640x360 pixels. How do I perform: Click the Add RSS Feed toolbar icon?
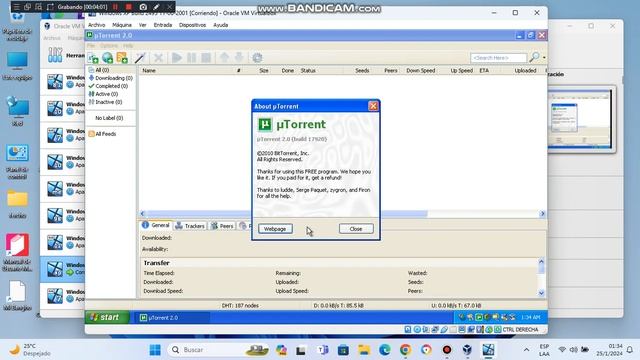[122, 58]
